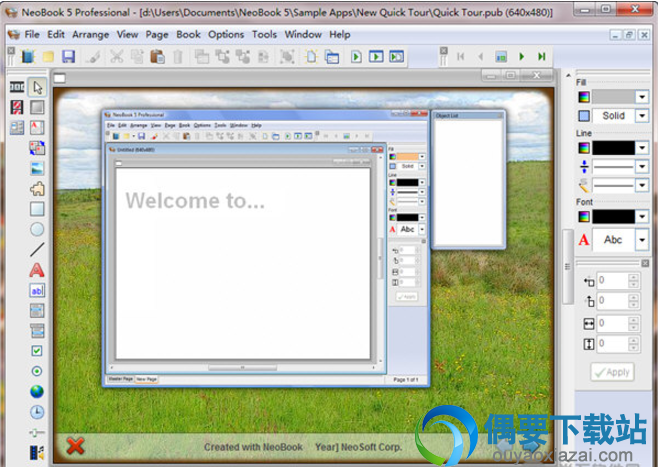Click the red X exit button on page
This screenshot has height=467, width=658.
coord(76,446)
